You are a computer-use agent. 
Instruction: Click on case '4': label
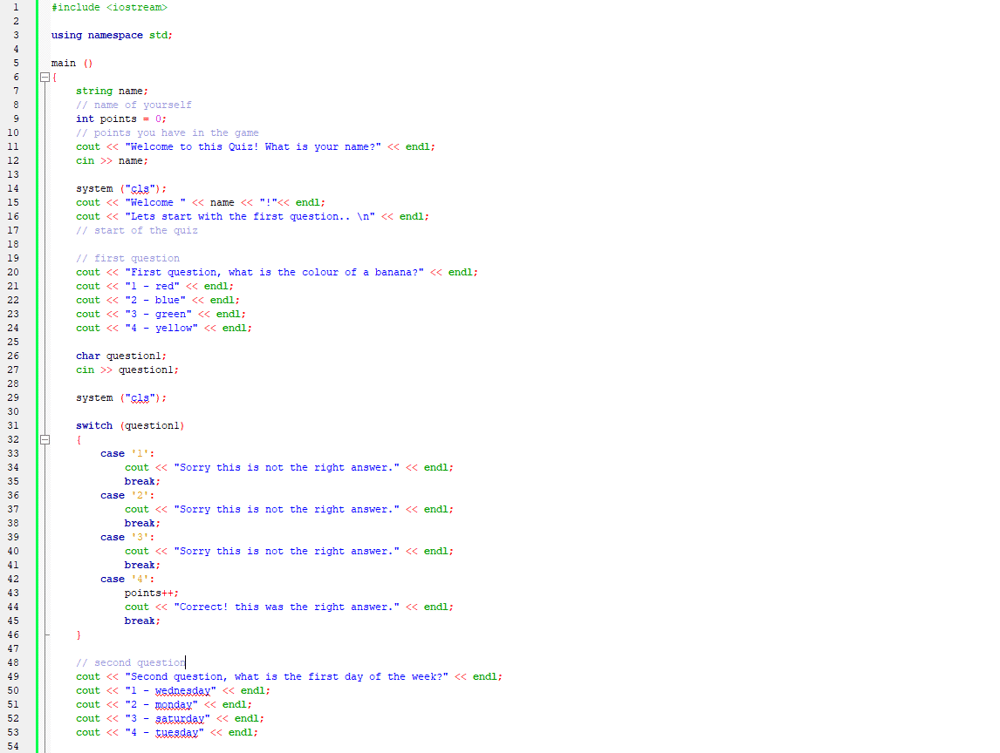coord(127,579)
